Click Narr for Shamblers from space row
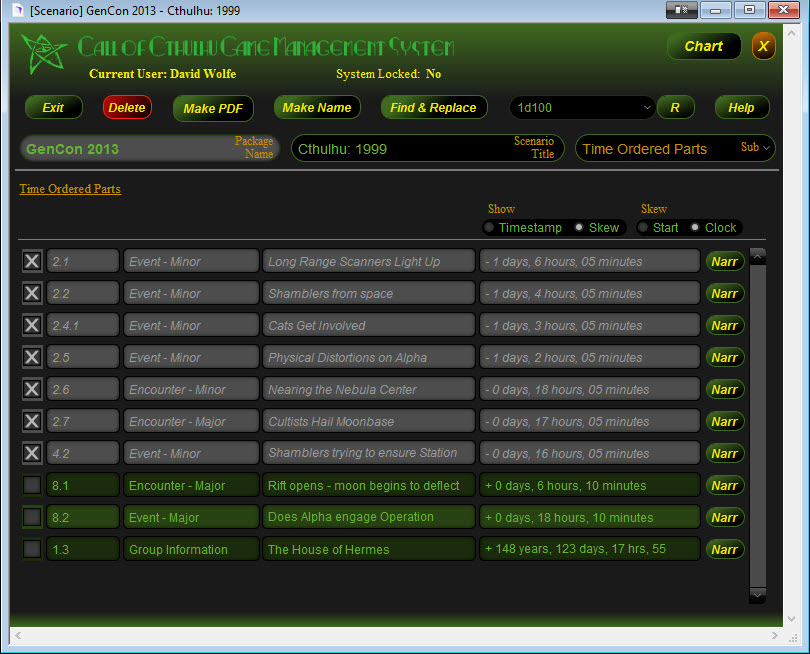Viewport: 810px width, 654px height. pos(725,293)
